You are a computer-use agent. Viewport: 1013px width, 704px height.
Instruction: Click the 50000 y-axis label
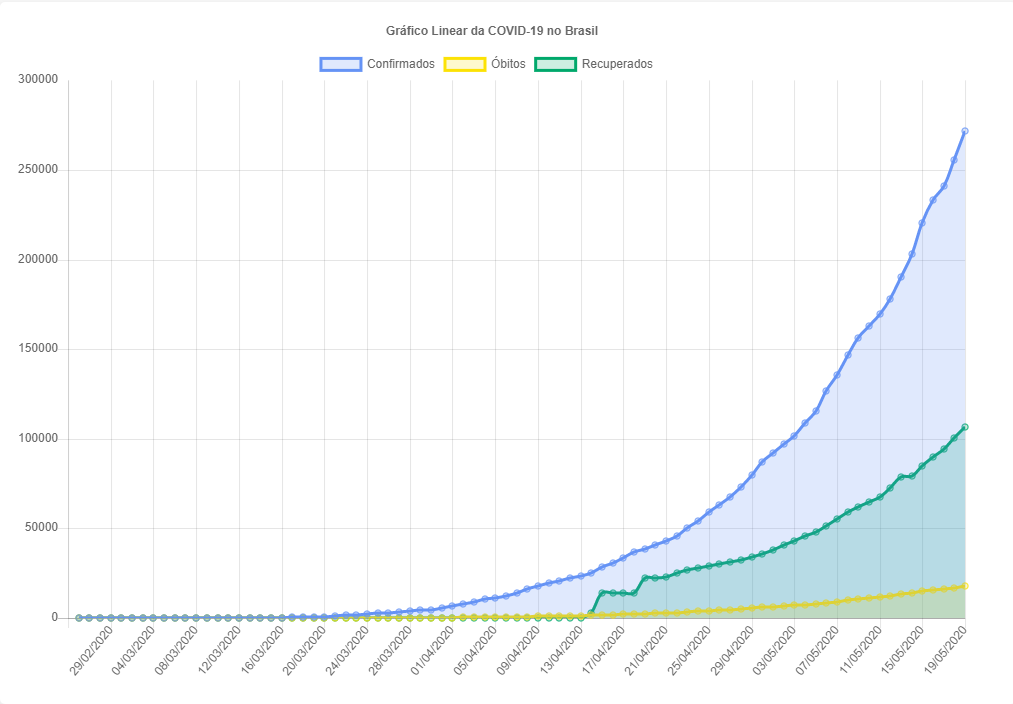click(x=41, y=528)
